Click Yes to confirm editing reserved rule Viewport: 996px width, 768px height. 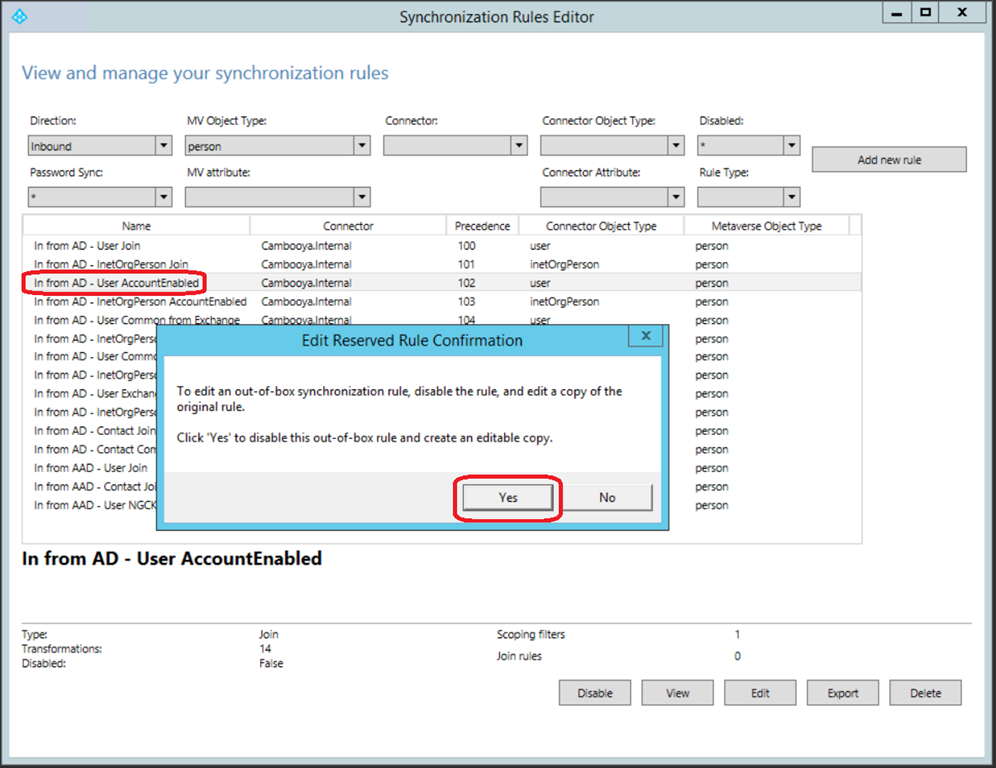tap(508, 497)
